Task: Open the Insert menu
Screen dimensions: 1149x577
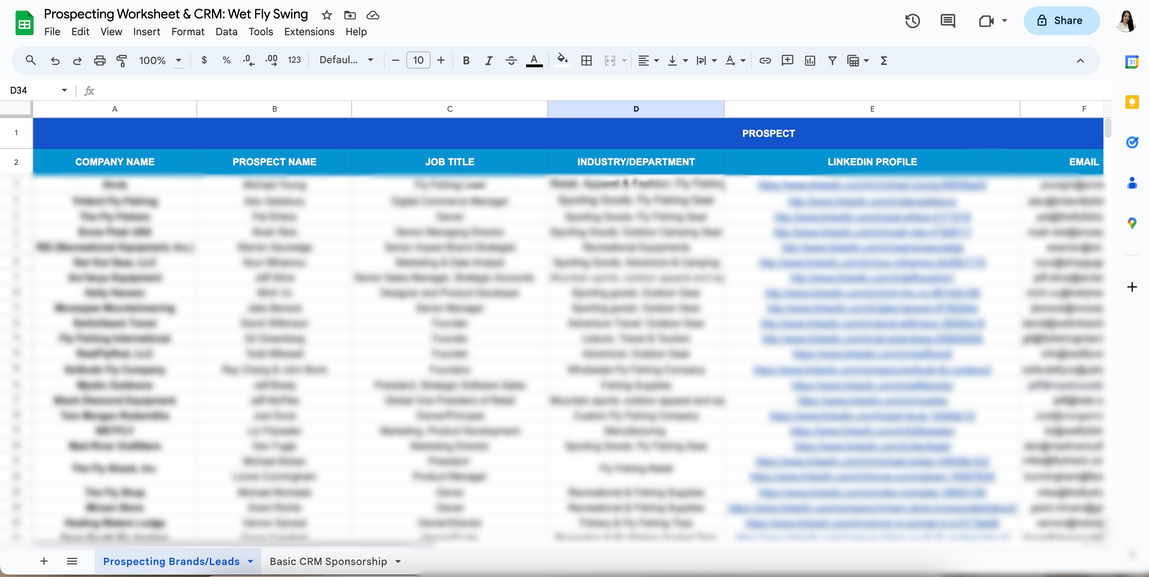Action: click(x=147, y=32)
